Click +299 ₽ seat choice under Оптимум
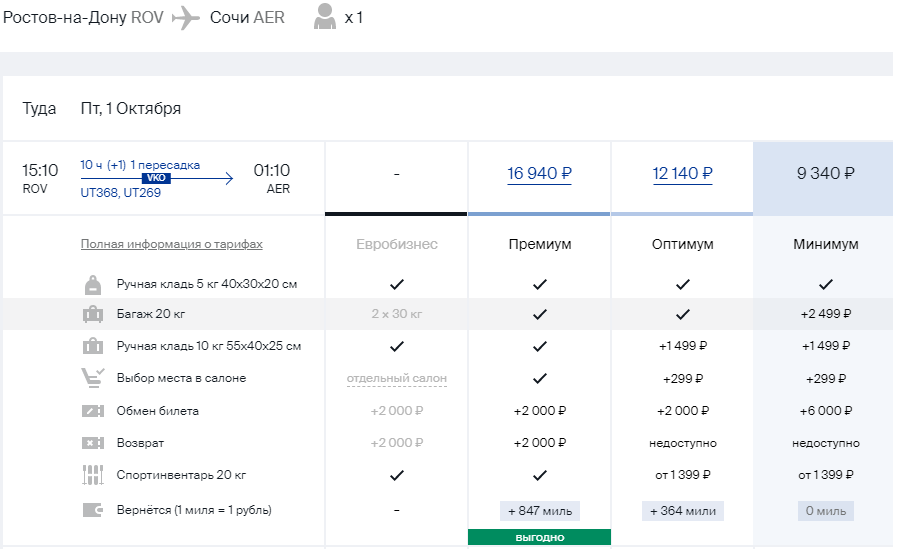This screenshot has width=899, height=550. point(682,379)
